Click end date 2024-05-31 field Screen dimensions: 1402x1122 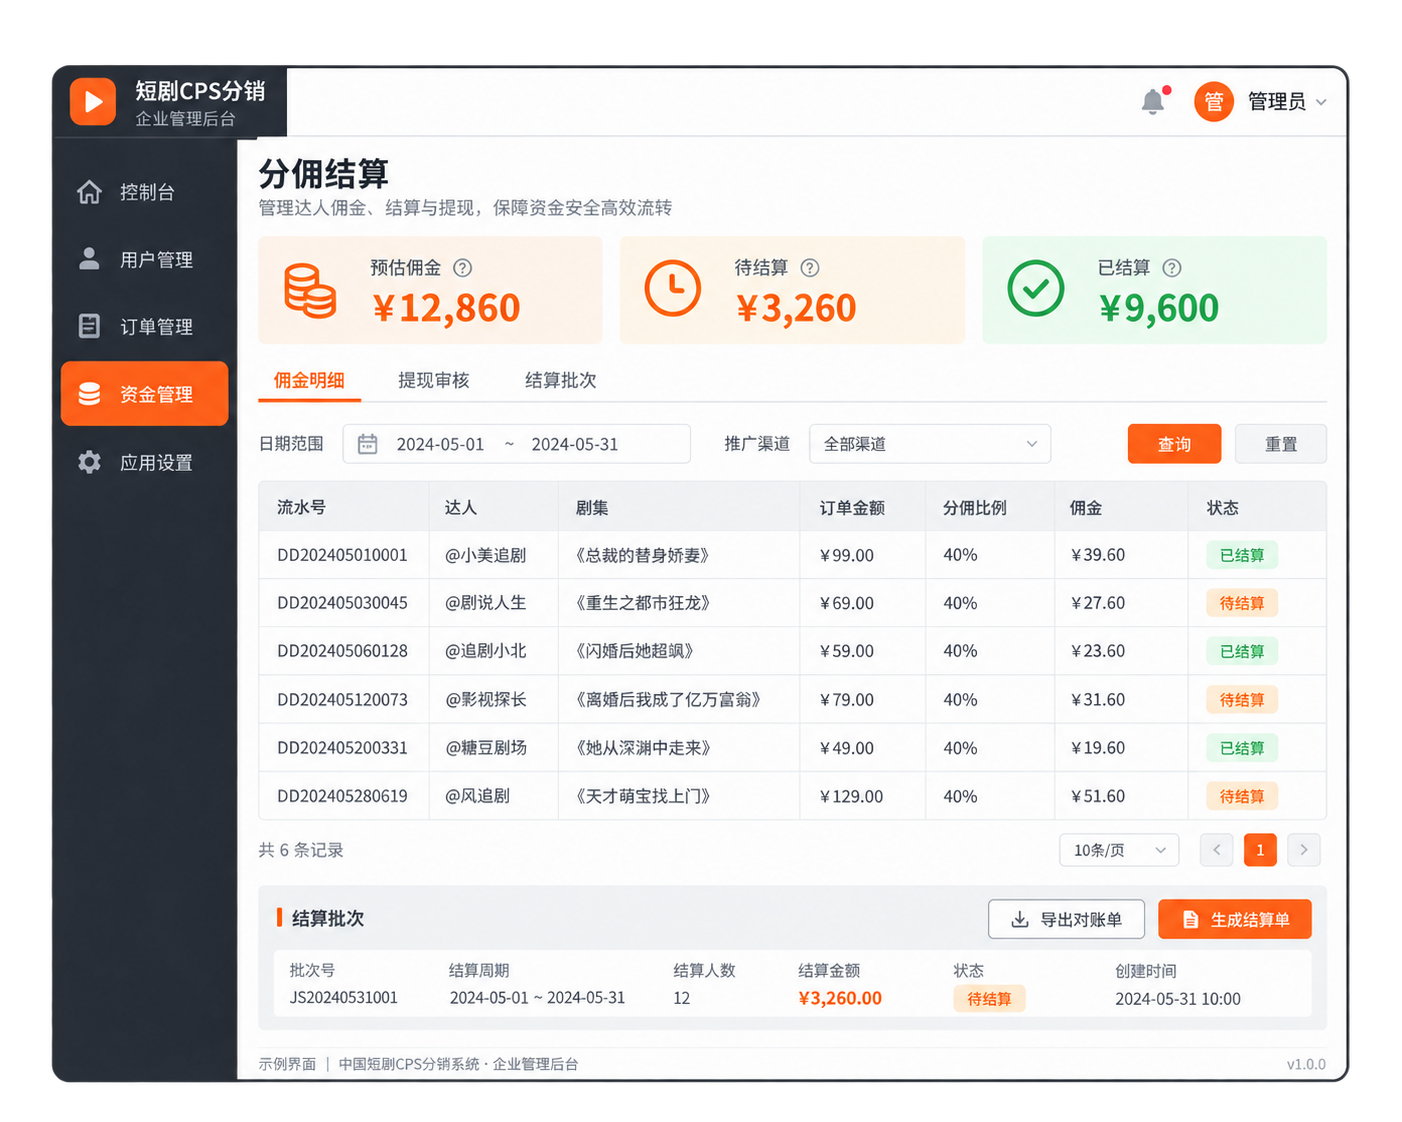(x=575, y=444)
